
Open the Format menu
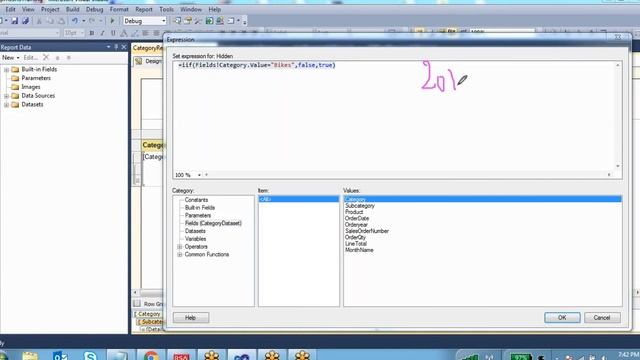pyautogui.click(x=119, y=9)
